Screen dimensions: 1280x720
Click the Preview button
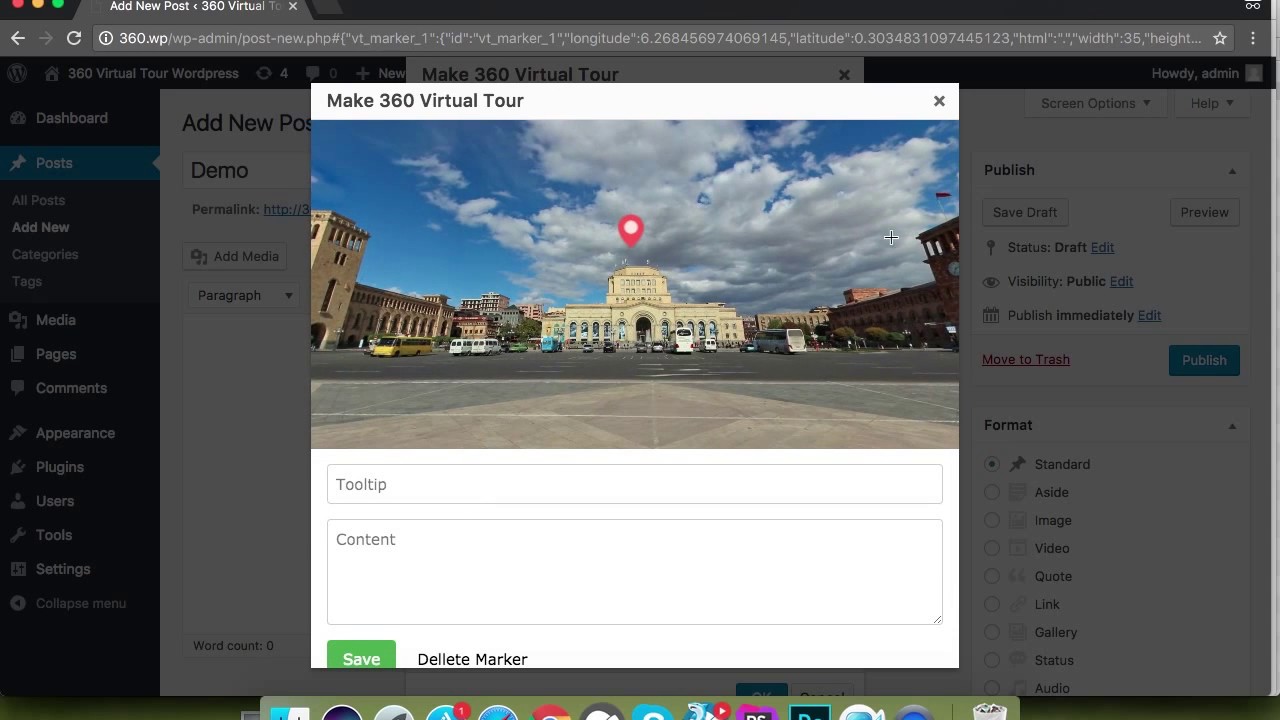pyautogui.click(x=1204, y=212)
